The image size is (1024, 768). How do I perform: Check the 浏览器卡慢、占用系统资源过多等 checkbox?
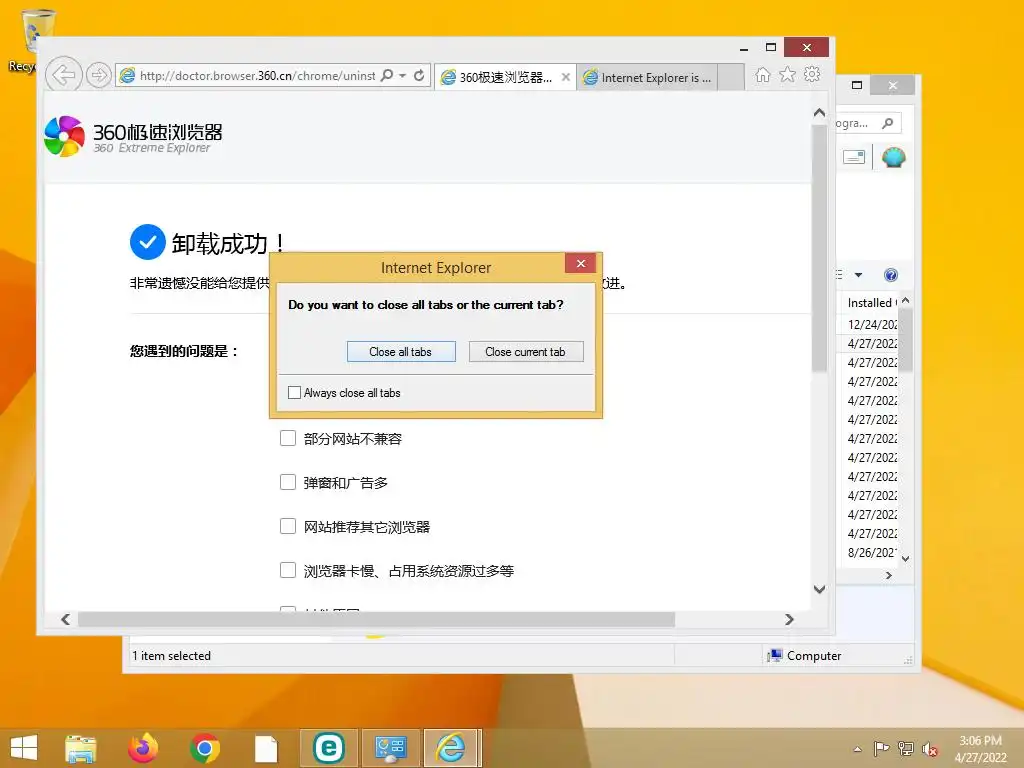[x=288, y=570]
